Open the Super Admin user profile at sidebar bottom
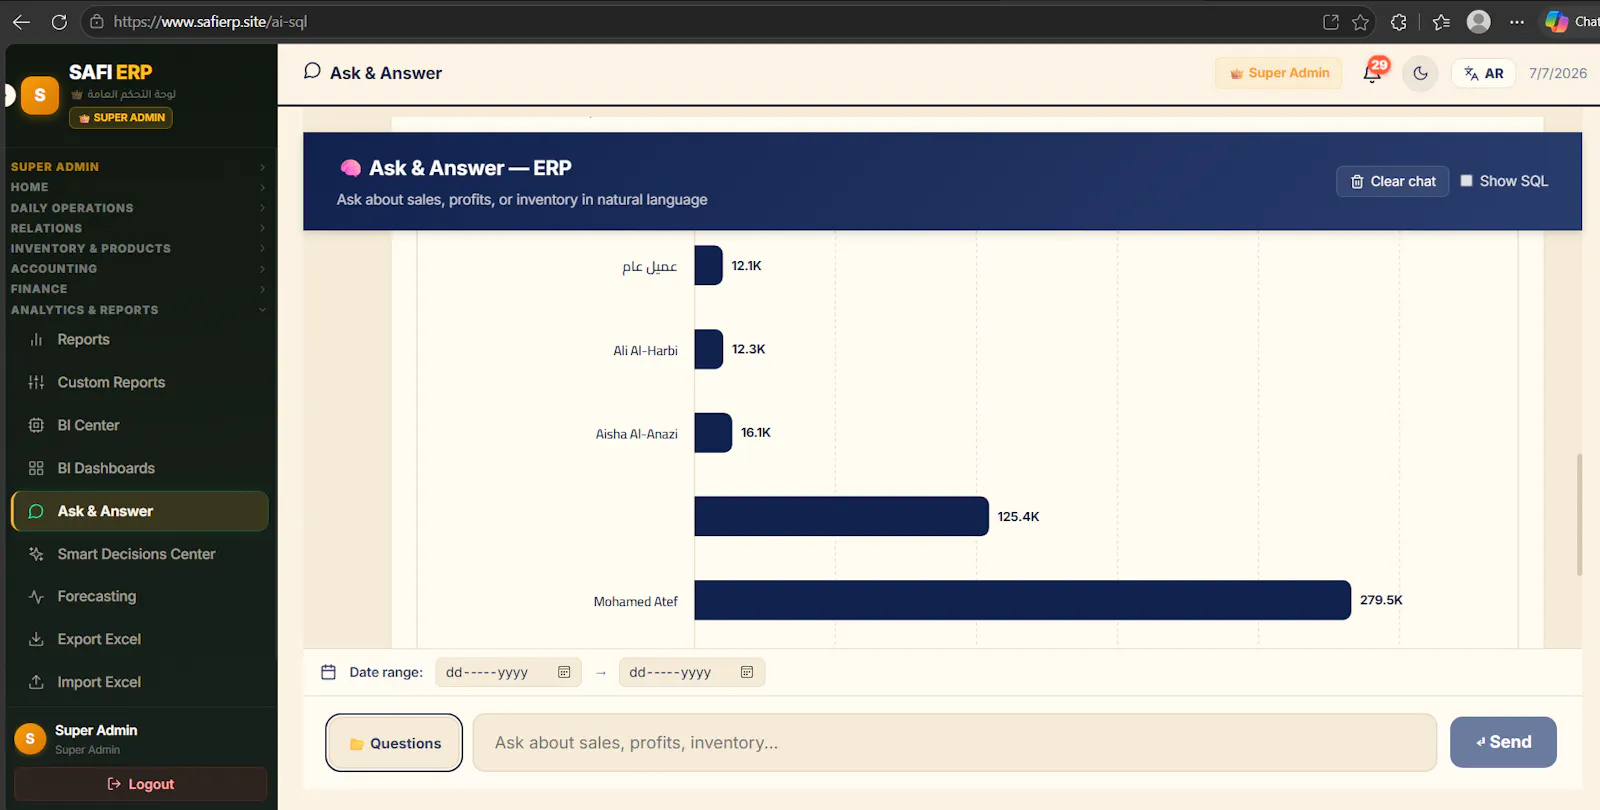 (x=139, y=739)
